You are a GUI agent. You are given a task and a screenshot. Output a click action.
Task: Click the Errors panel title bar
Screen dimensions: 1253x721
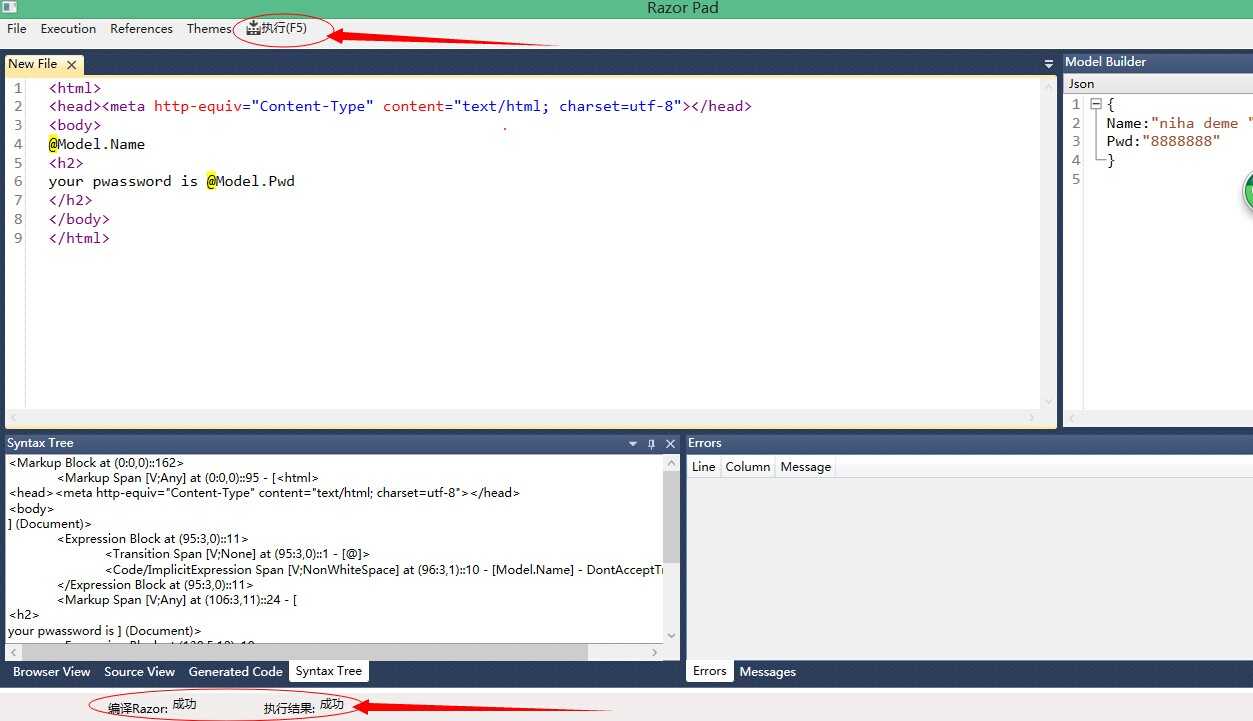[968, 443]
